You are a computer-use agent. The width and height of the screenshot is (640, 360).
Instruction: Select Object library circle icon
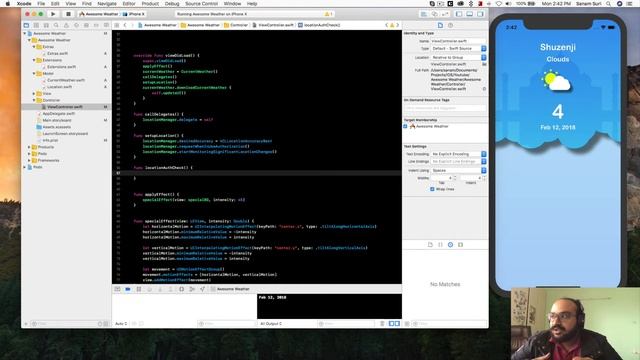(x=450, y=244)
